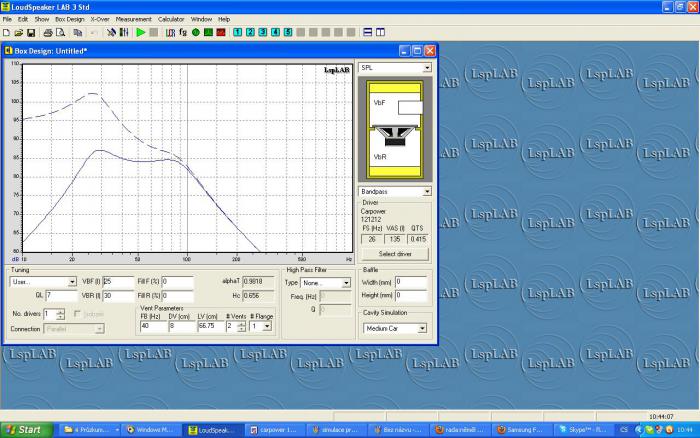Screen dimensions: 700x438
Task: Click the fs toolbar icon
Action: coord(183,33)
